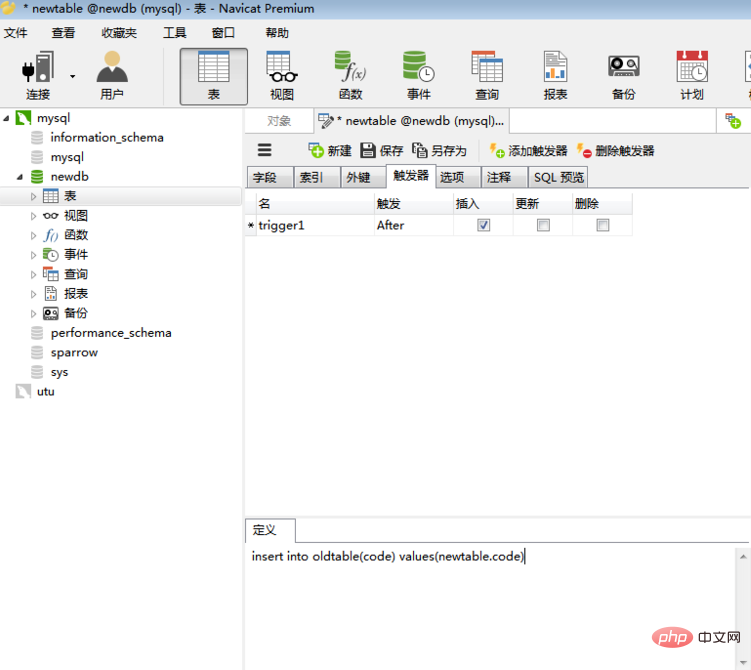Open the 查询 query toolbar icon
751x670 pixels.
487,76
